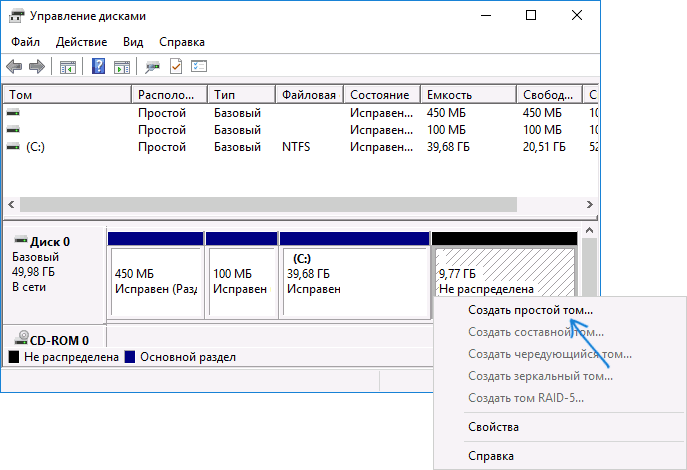The width and height of the screenshot is (687, 470).
Task: Open the Справка menu in menu bar
Action: [x=182, y=42]
